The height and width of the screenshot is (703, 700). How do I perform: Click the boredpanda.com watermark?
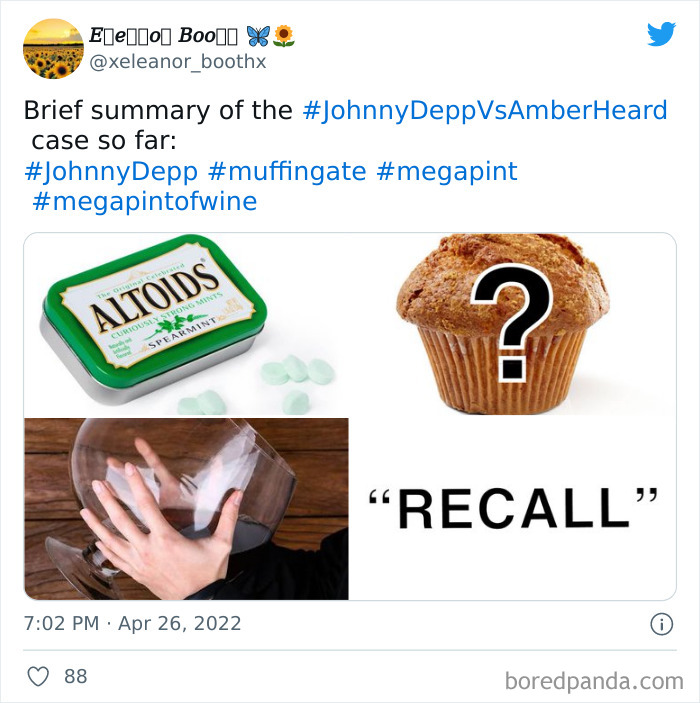tap(594, 681)
